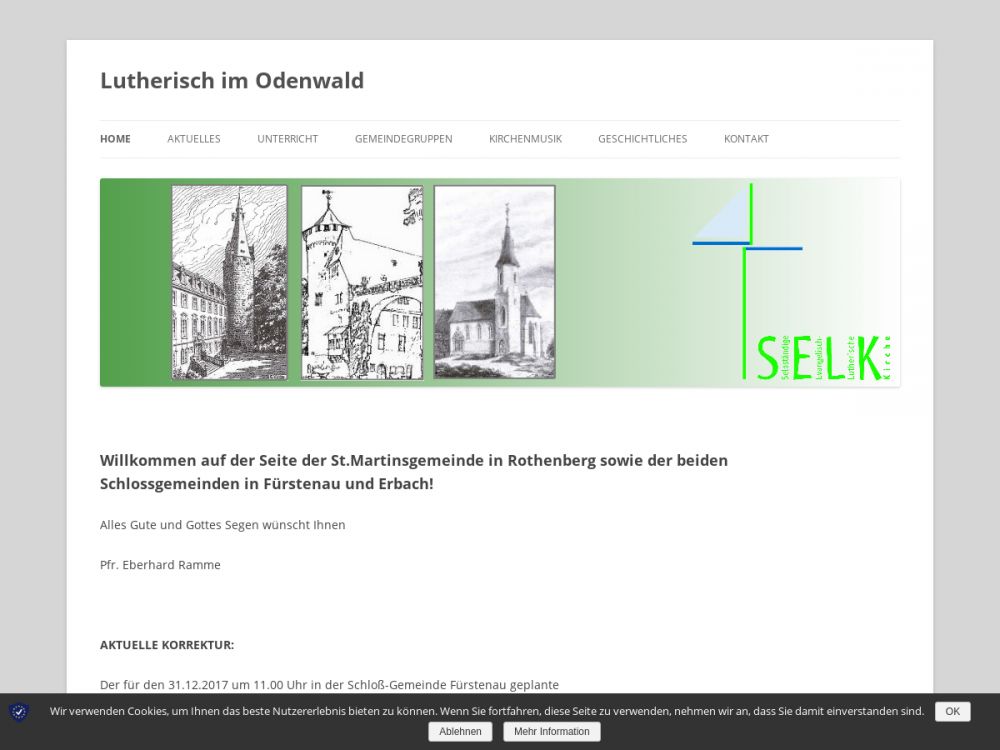The image size is (1000, 750).
Task: Accept cookies with the OK button
Action: pyautogui.click(x=952, y=712)
